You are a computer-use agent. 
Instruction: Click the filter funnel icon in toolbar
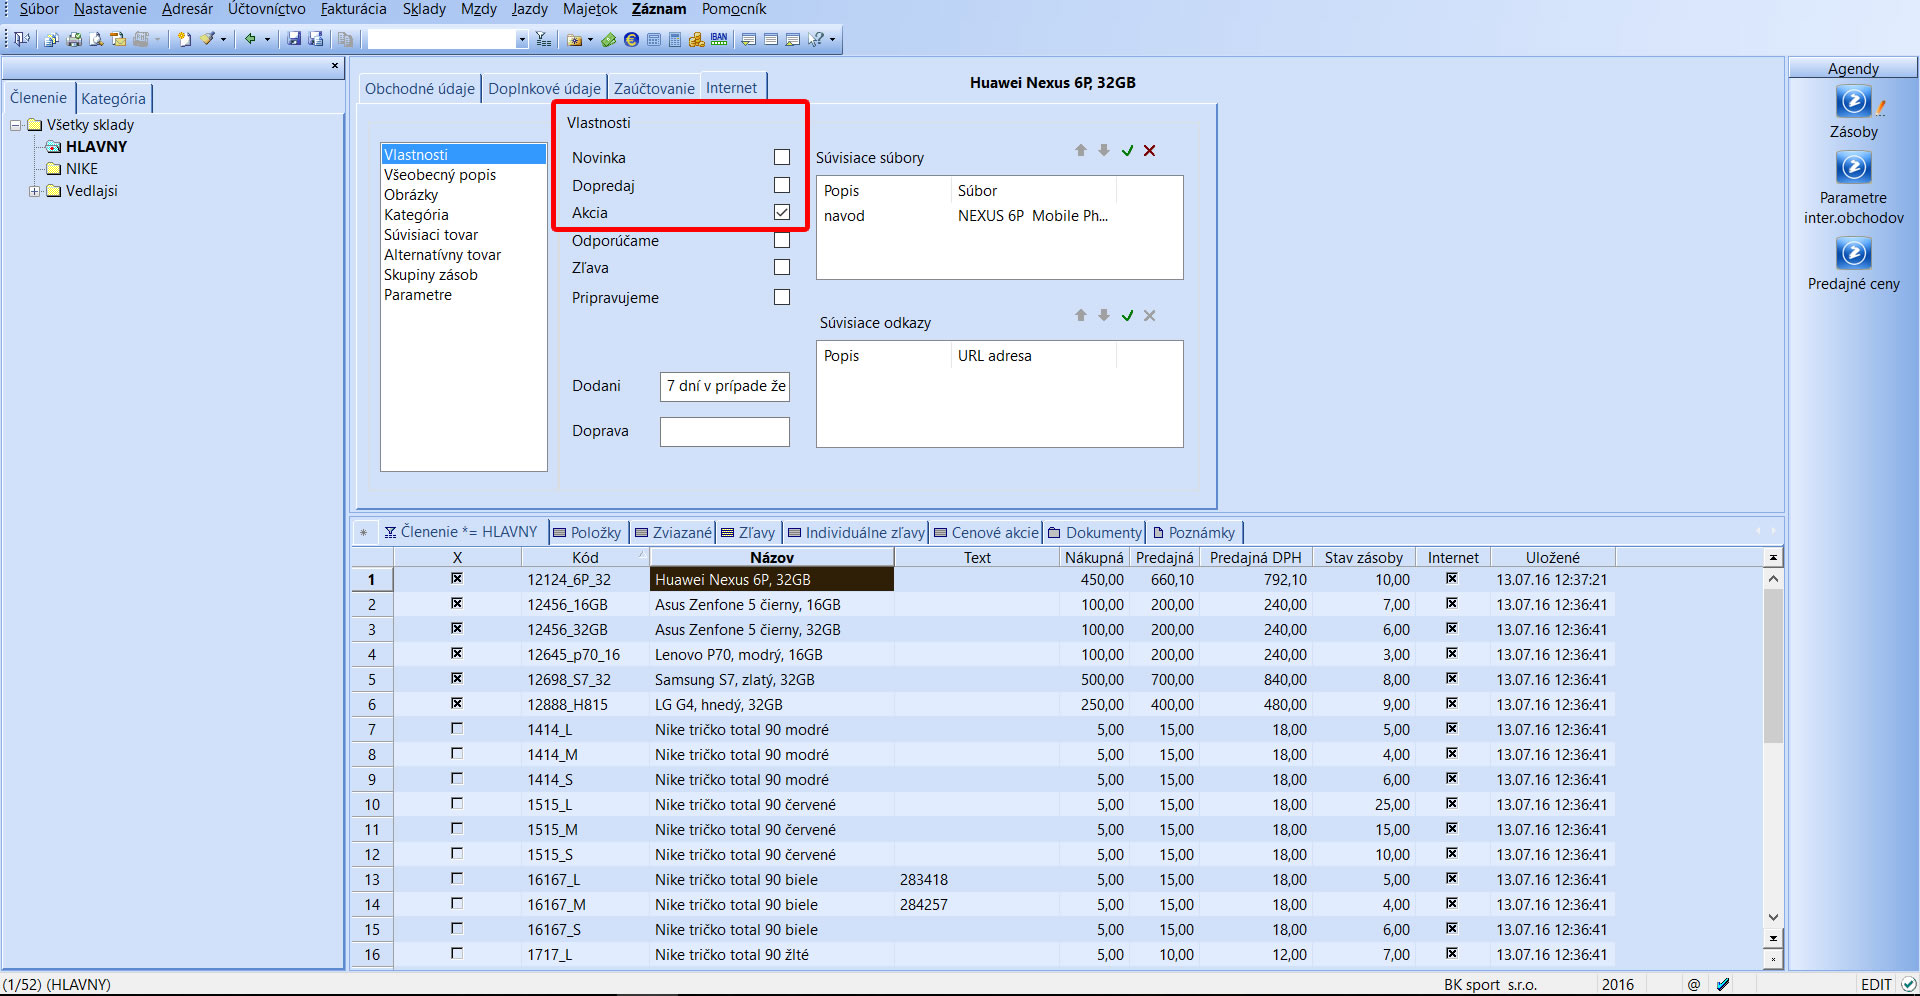[x=543, y=39]
